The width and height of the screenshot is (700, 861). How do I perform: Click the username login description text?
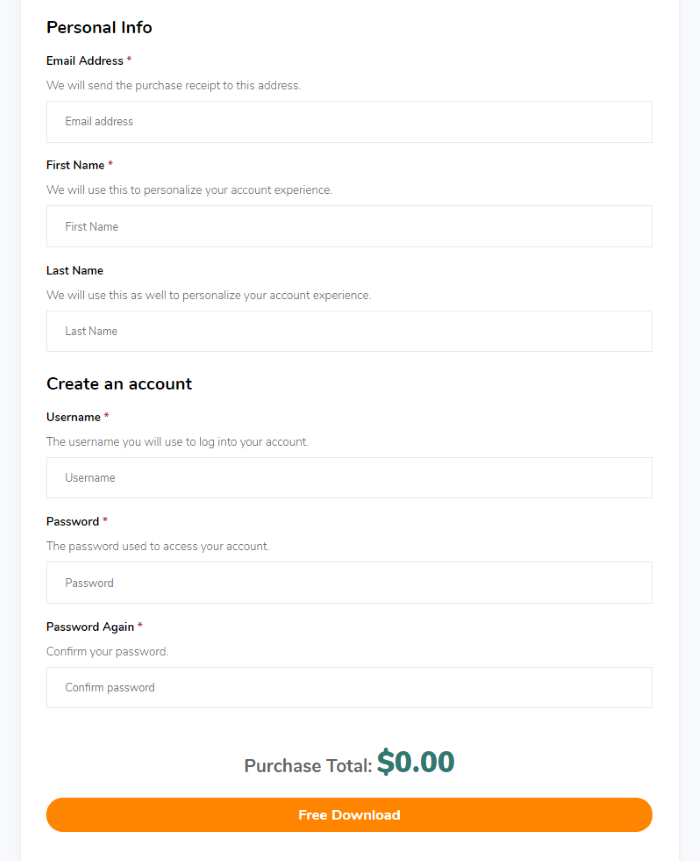[177, 442]
